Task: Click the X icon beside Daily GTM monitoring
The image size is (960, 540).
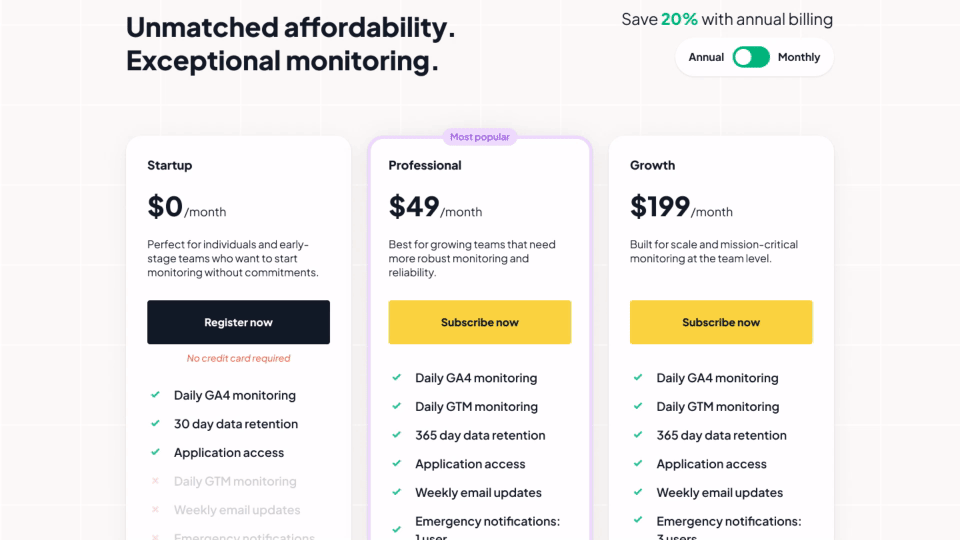Action: [x=155, y=481]
